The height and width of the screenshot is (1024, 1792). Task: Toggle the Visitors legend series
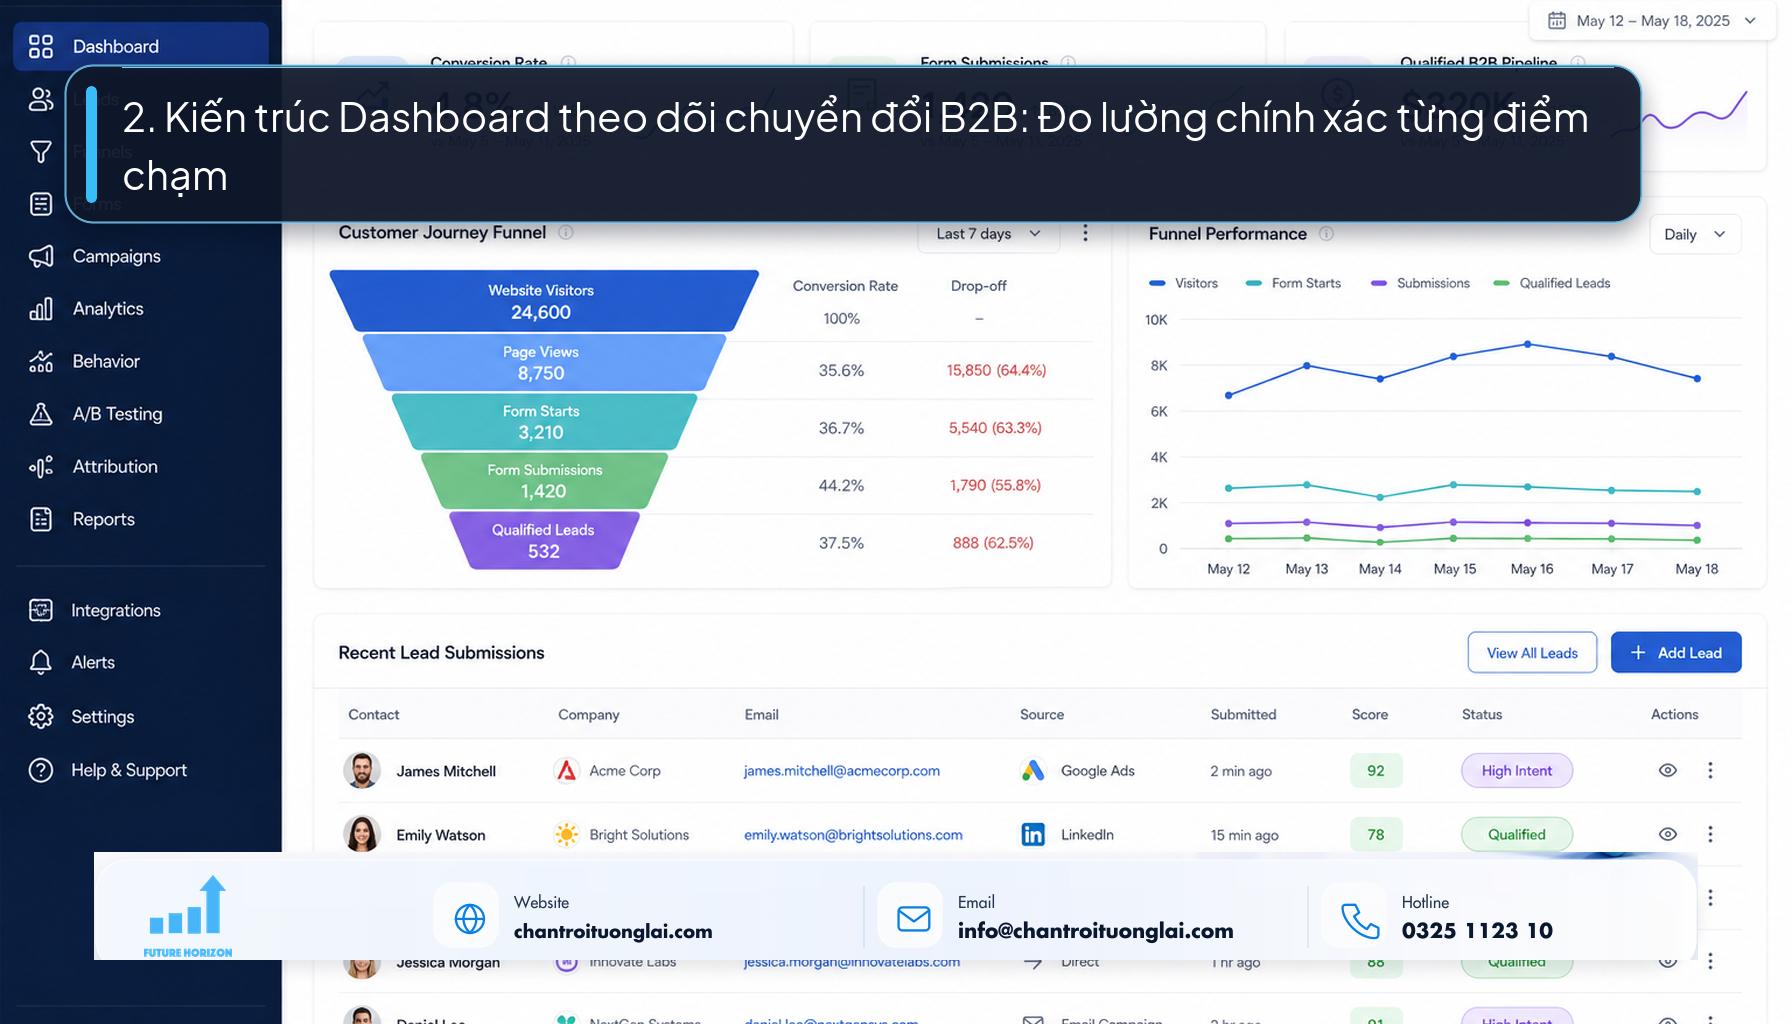tap(1184, 283)
